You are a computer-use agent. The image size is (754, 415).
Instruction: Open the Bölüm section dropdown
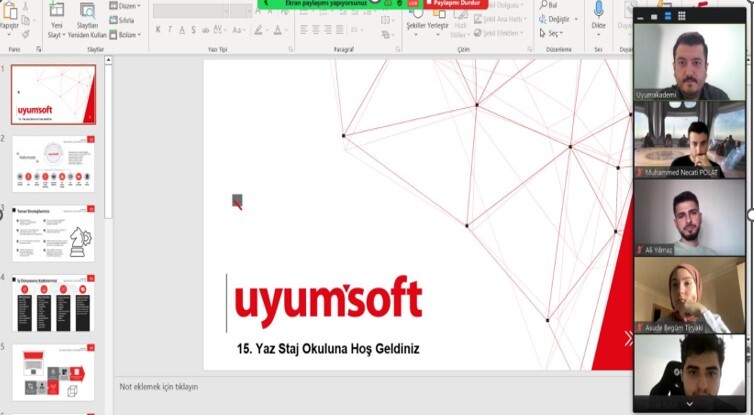pos(125,35)
